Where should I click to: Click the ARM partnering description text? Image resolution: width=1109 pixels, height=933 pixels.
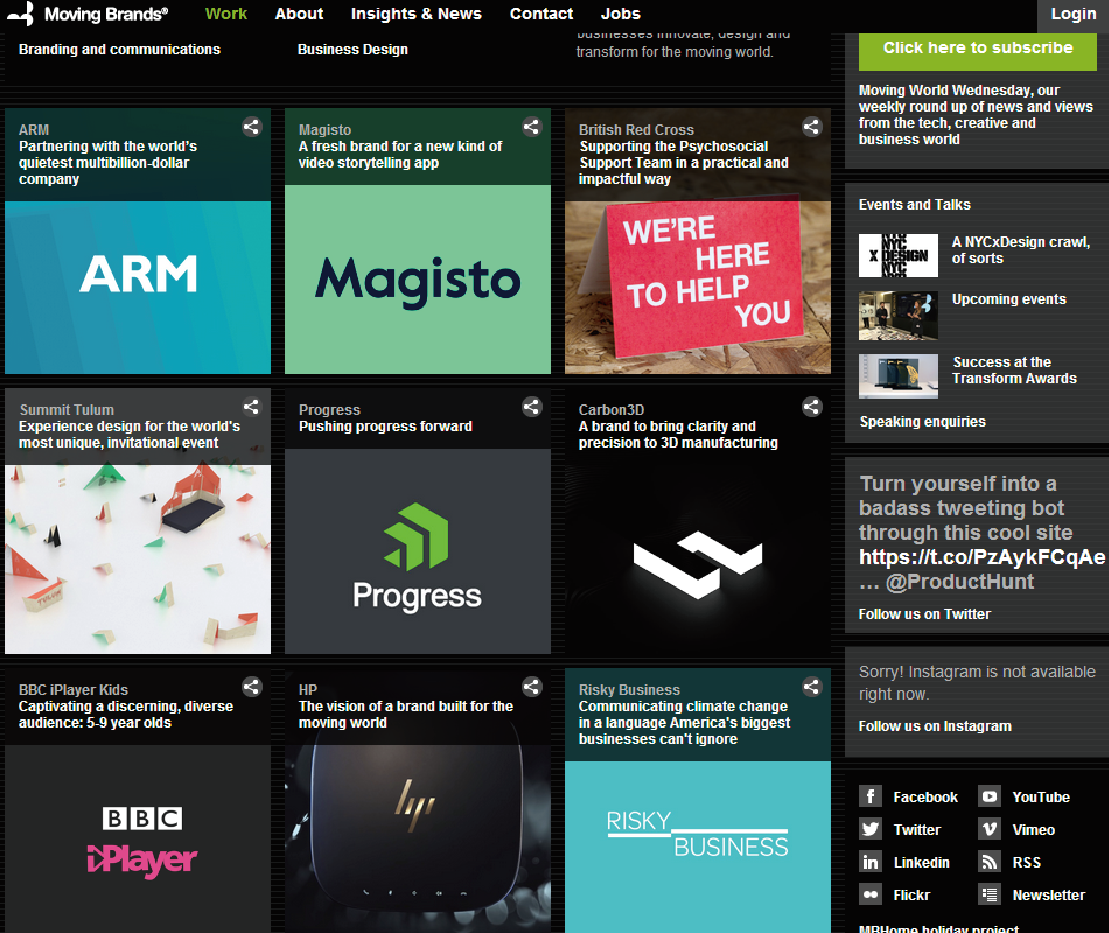(108, 163)
